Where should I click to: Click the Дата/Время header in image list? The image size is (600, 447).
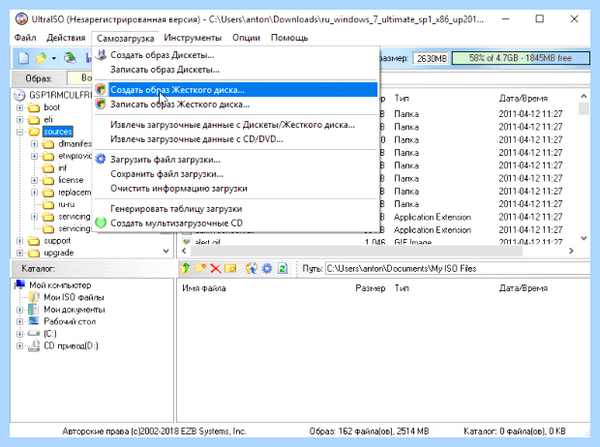[523, 98]
